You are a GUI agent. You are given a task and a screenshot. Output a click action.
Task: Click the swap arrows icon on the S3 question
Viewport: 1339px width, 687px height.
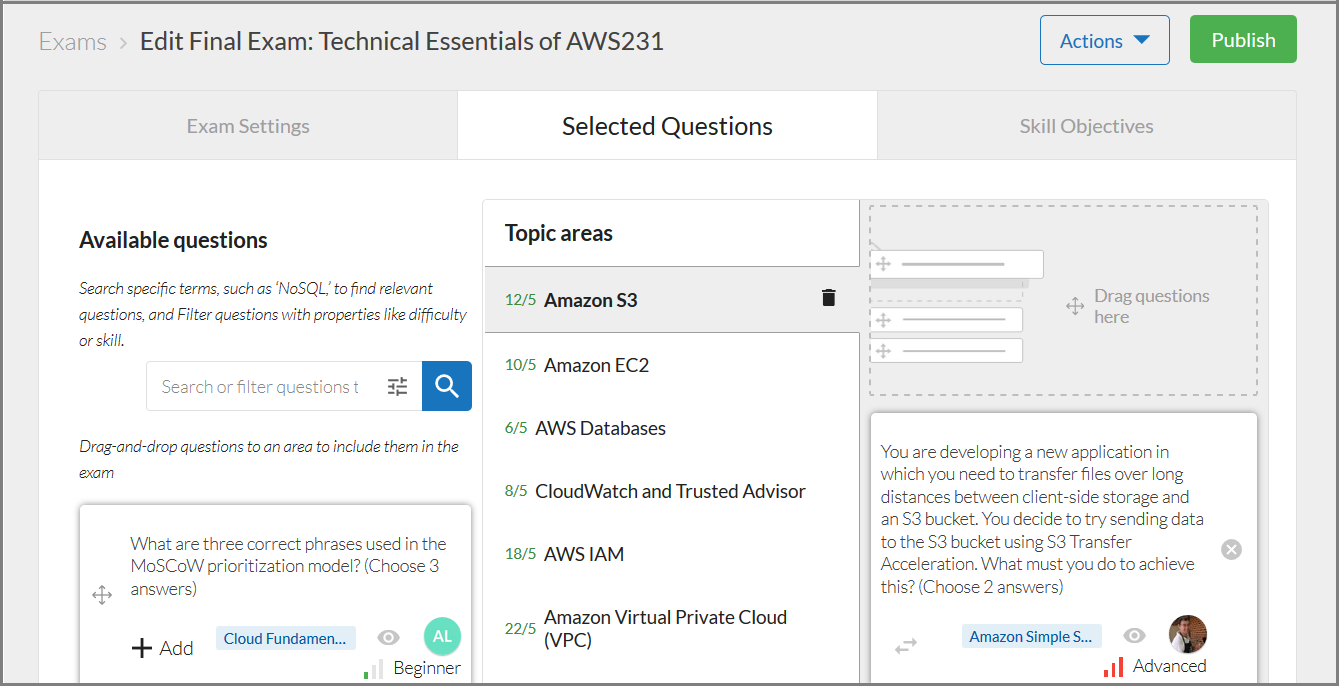[906, 646]
